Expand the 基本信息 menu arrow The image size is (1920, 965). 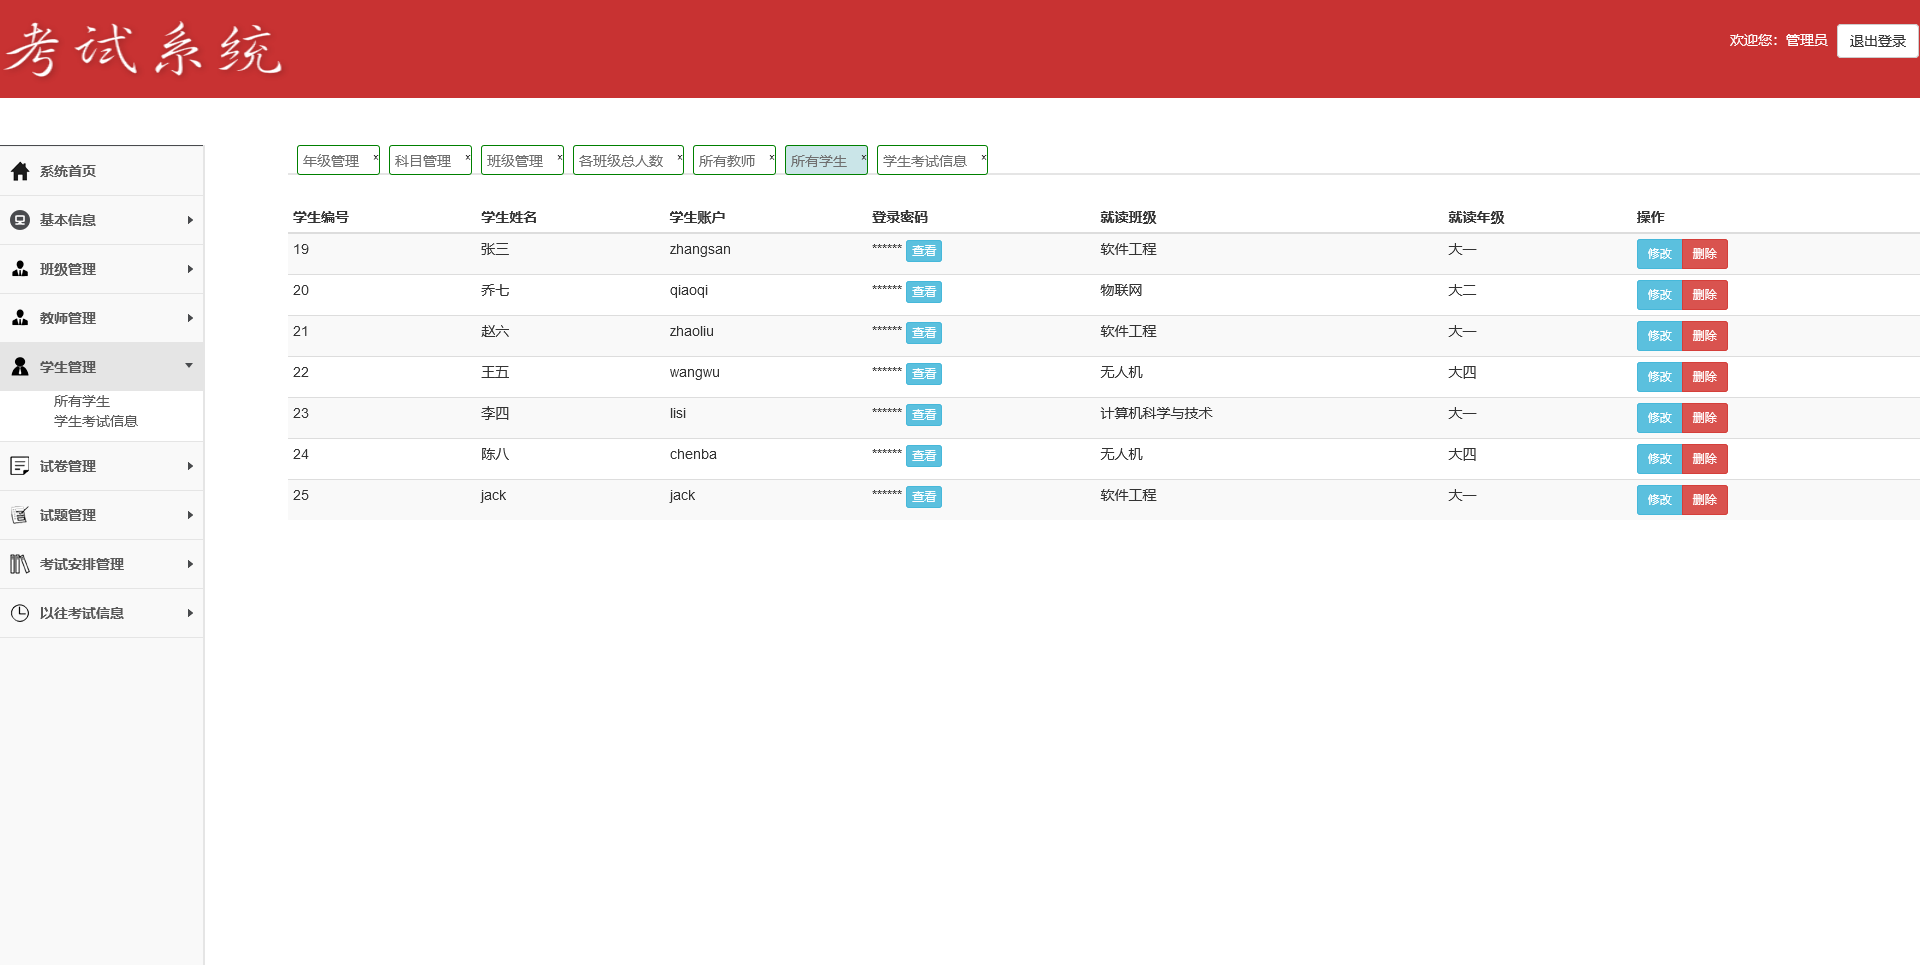190,220
